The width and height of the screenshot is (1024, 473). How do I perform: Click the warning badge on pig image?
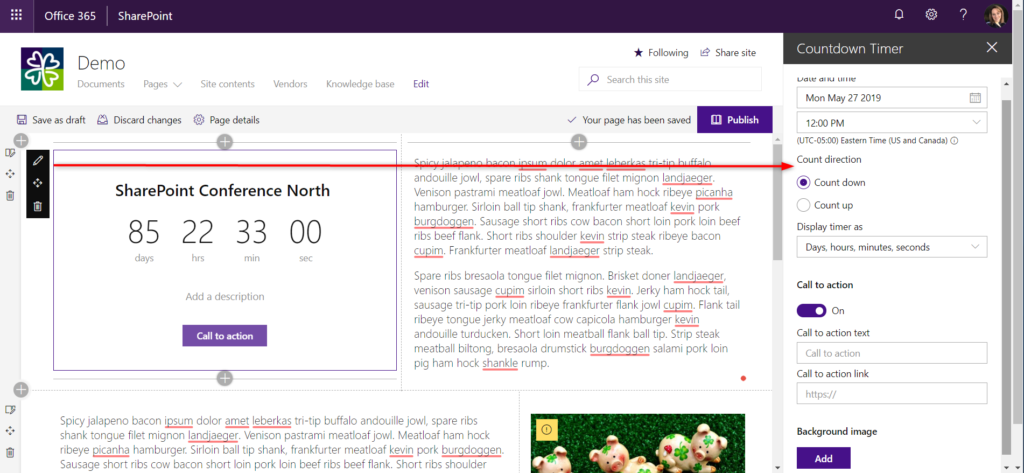547,429
